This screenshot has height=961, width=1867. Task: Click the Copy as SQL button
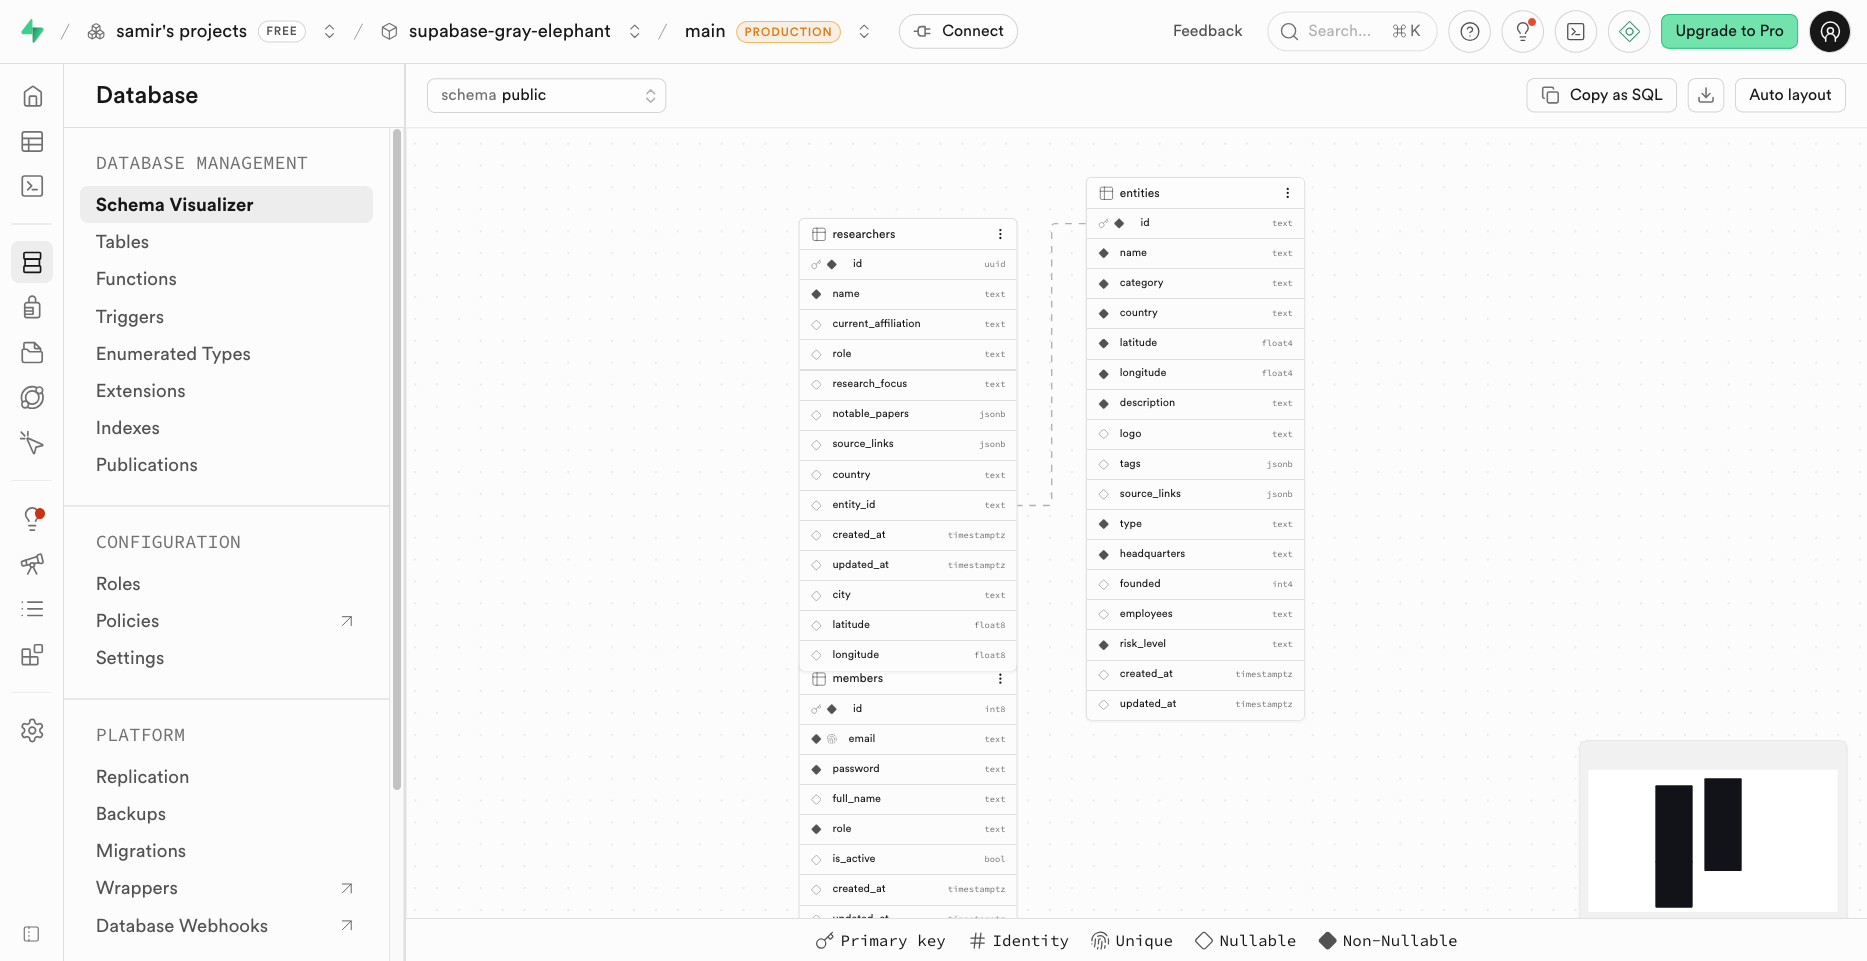1601,95
